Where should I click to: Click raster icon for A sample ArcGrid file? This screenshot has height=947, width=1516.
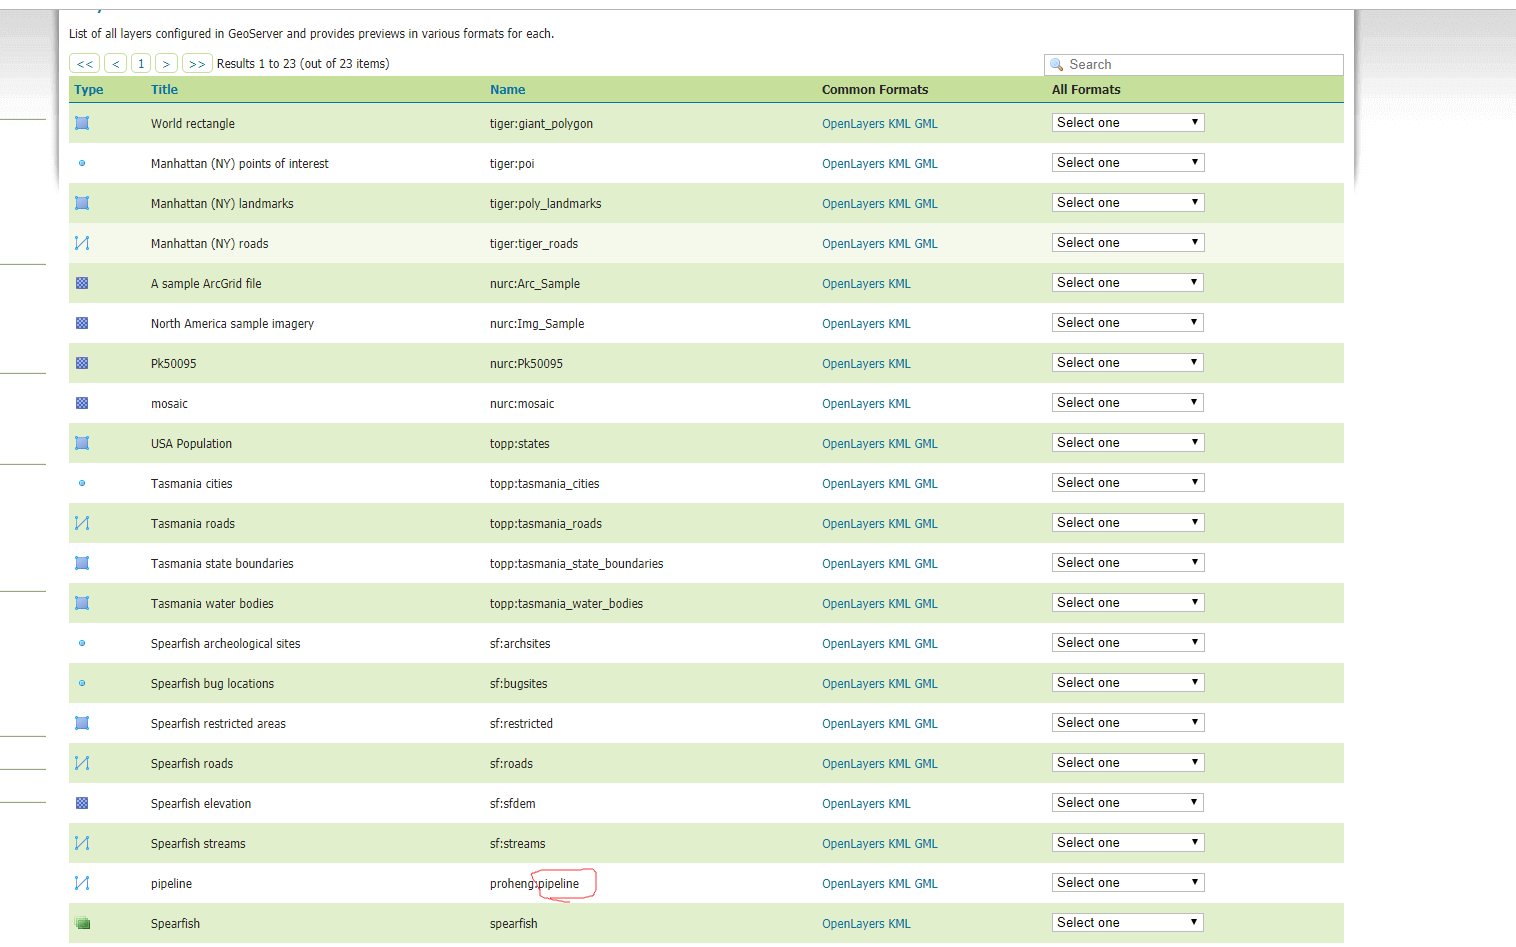pos(82,283)
